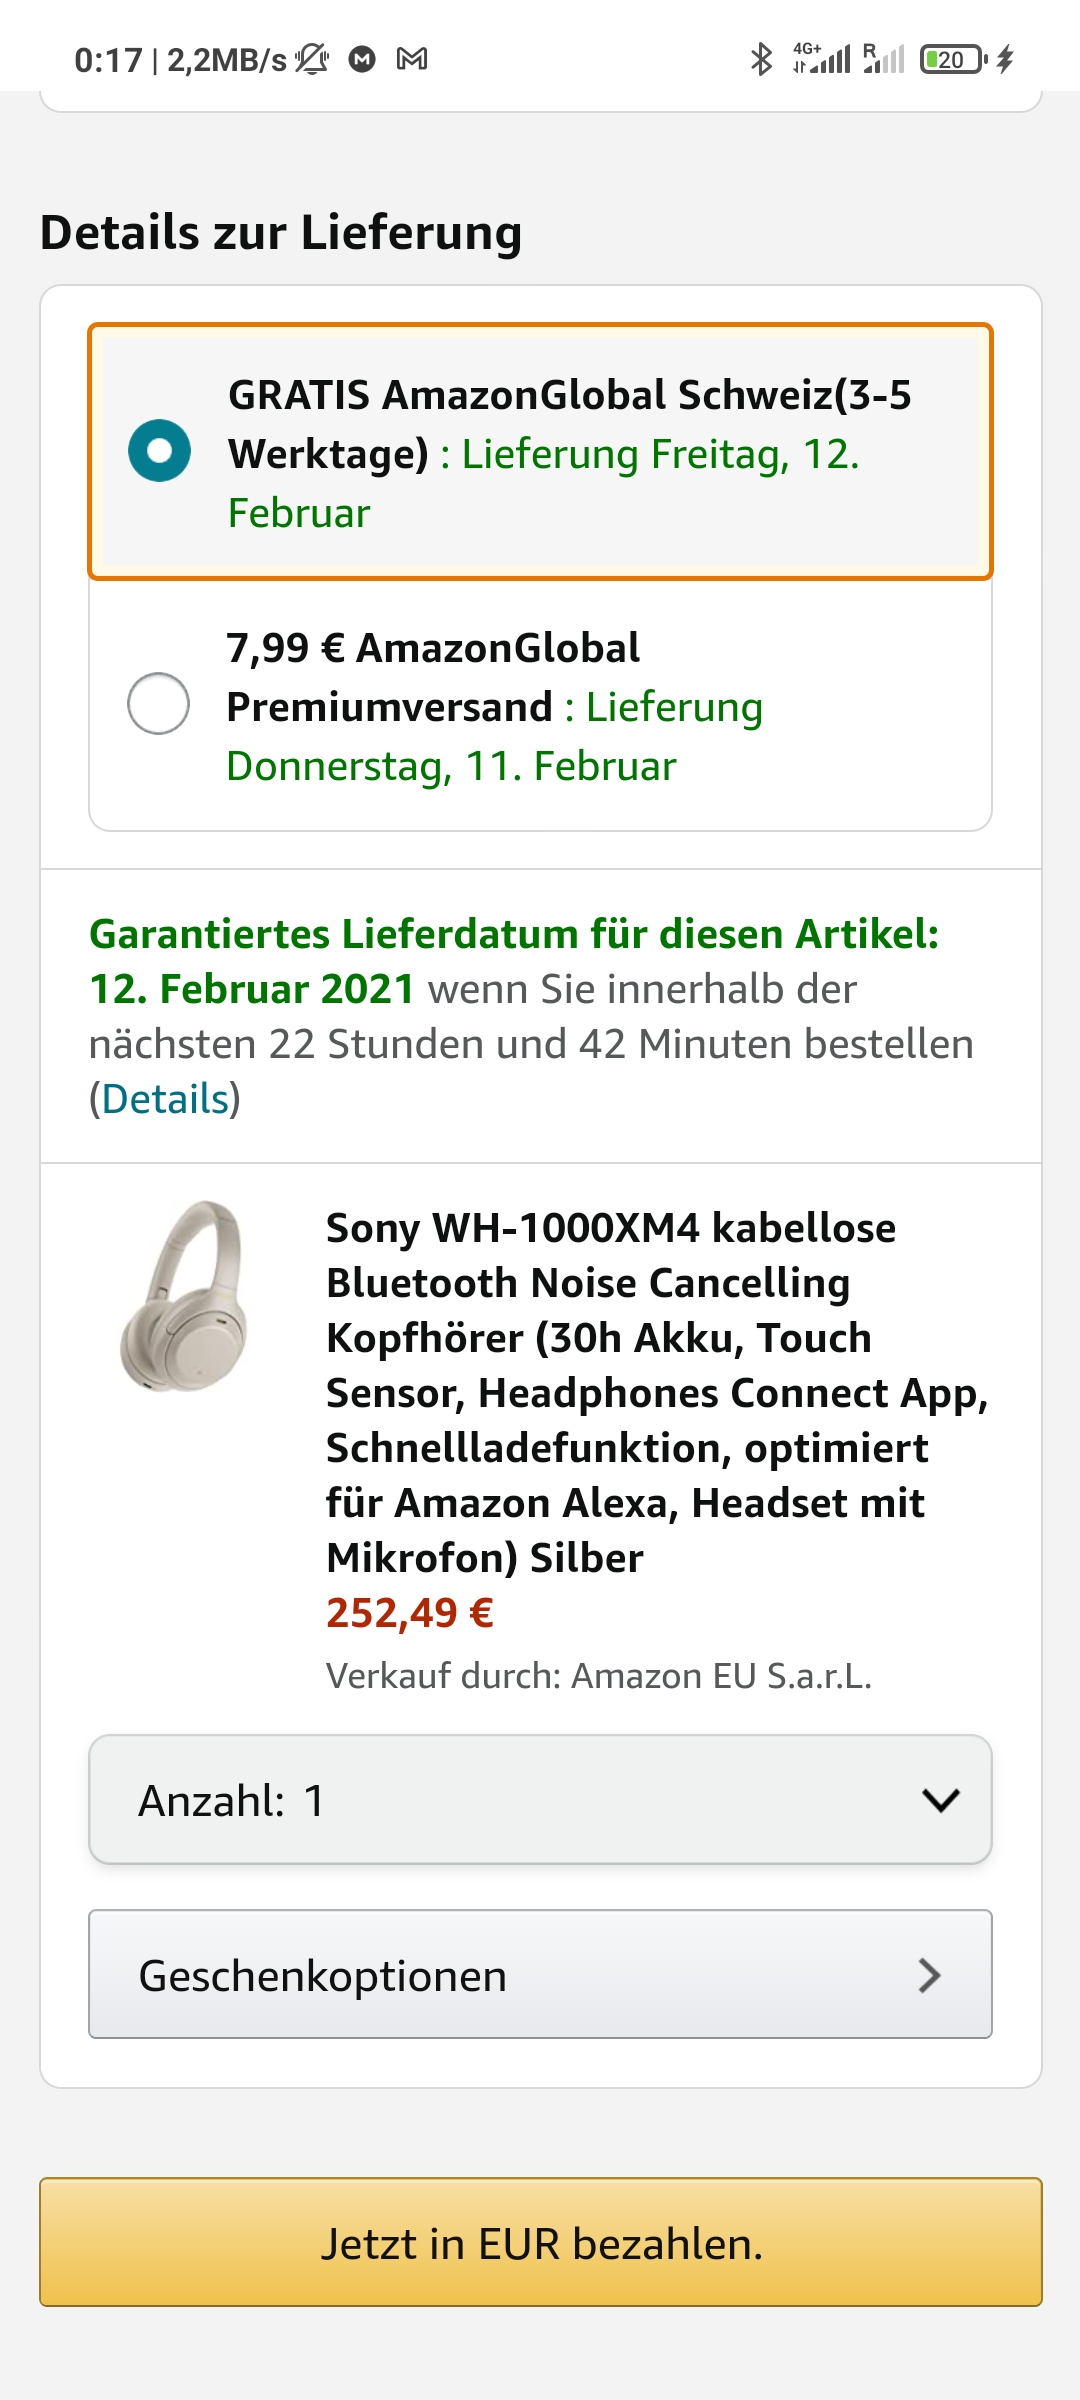Tap the 4G+ signal strength icon
Screen dimensions: 1080x2400
822,60
